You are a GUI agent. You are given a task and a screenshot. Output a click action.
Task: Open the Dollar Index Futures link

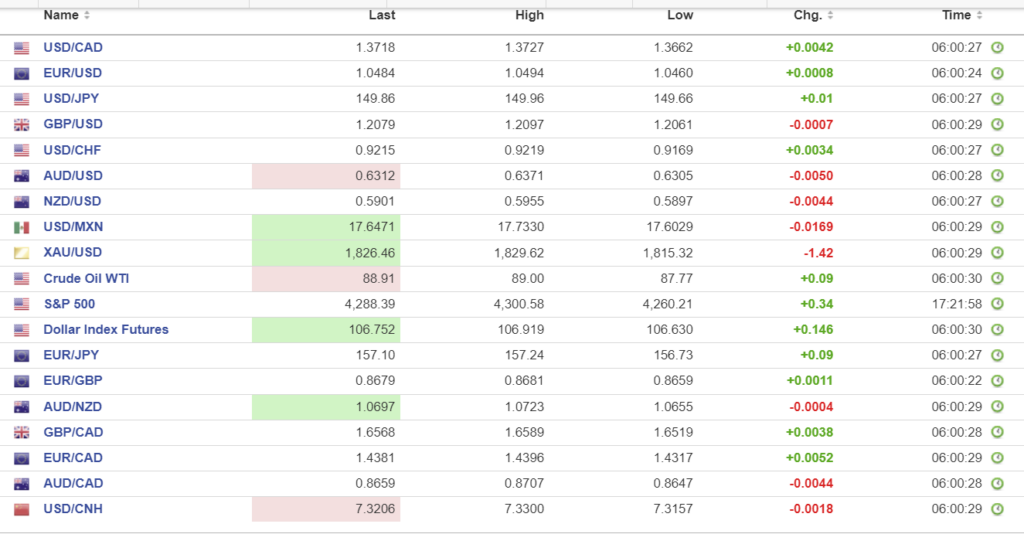point(106,330)
